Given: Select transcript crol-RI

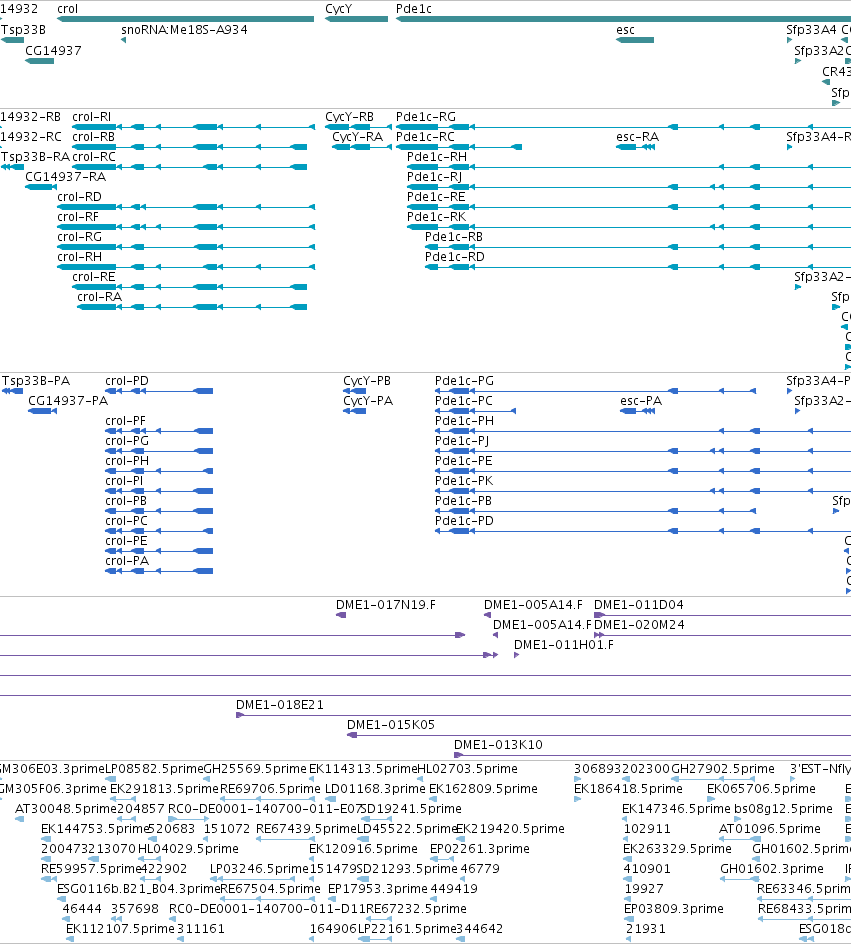Looking at the screenshot, I should tap(194, 127).
